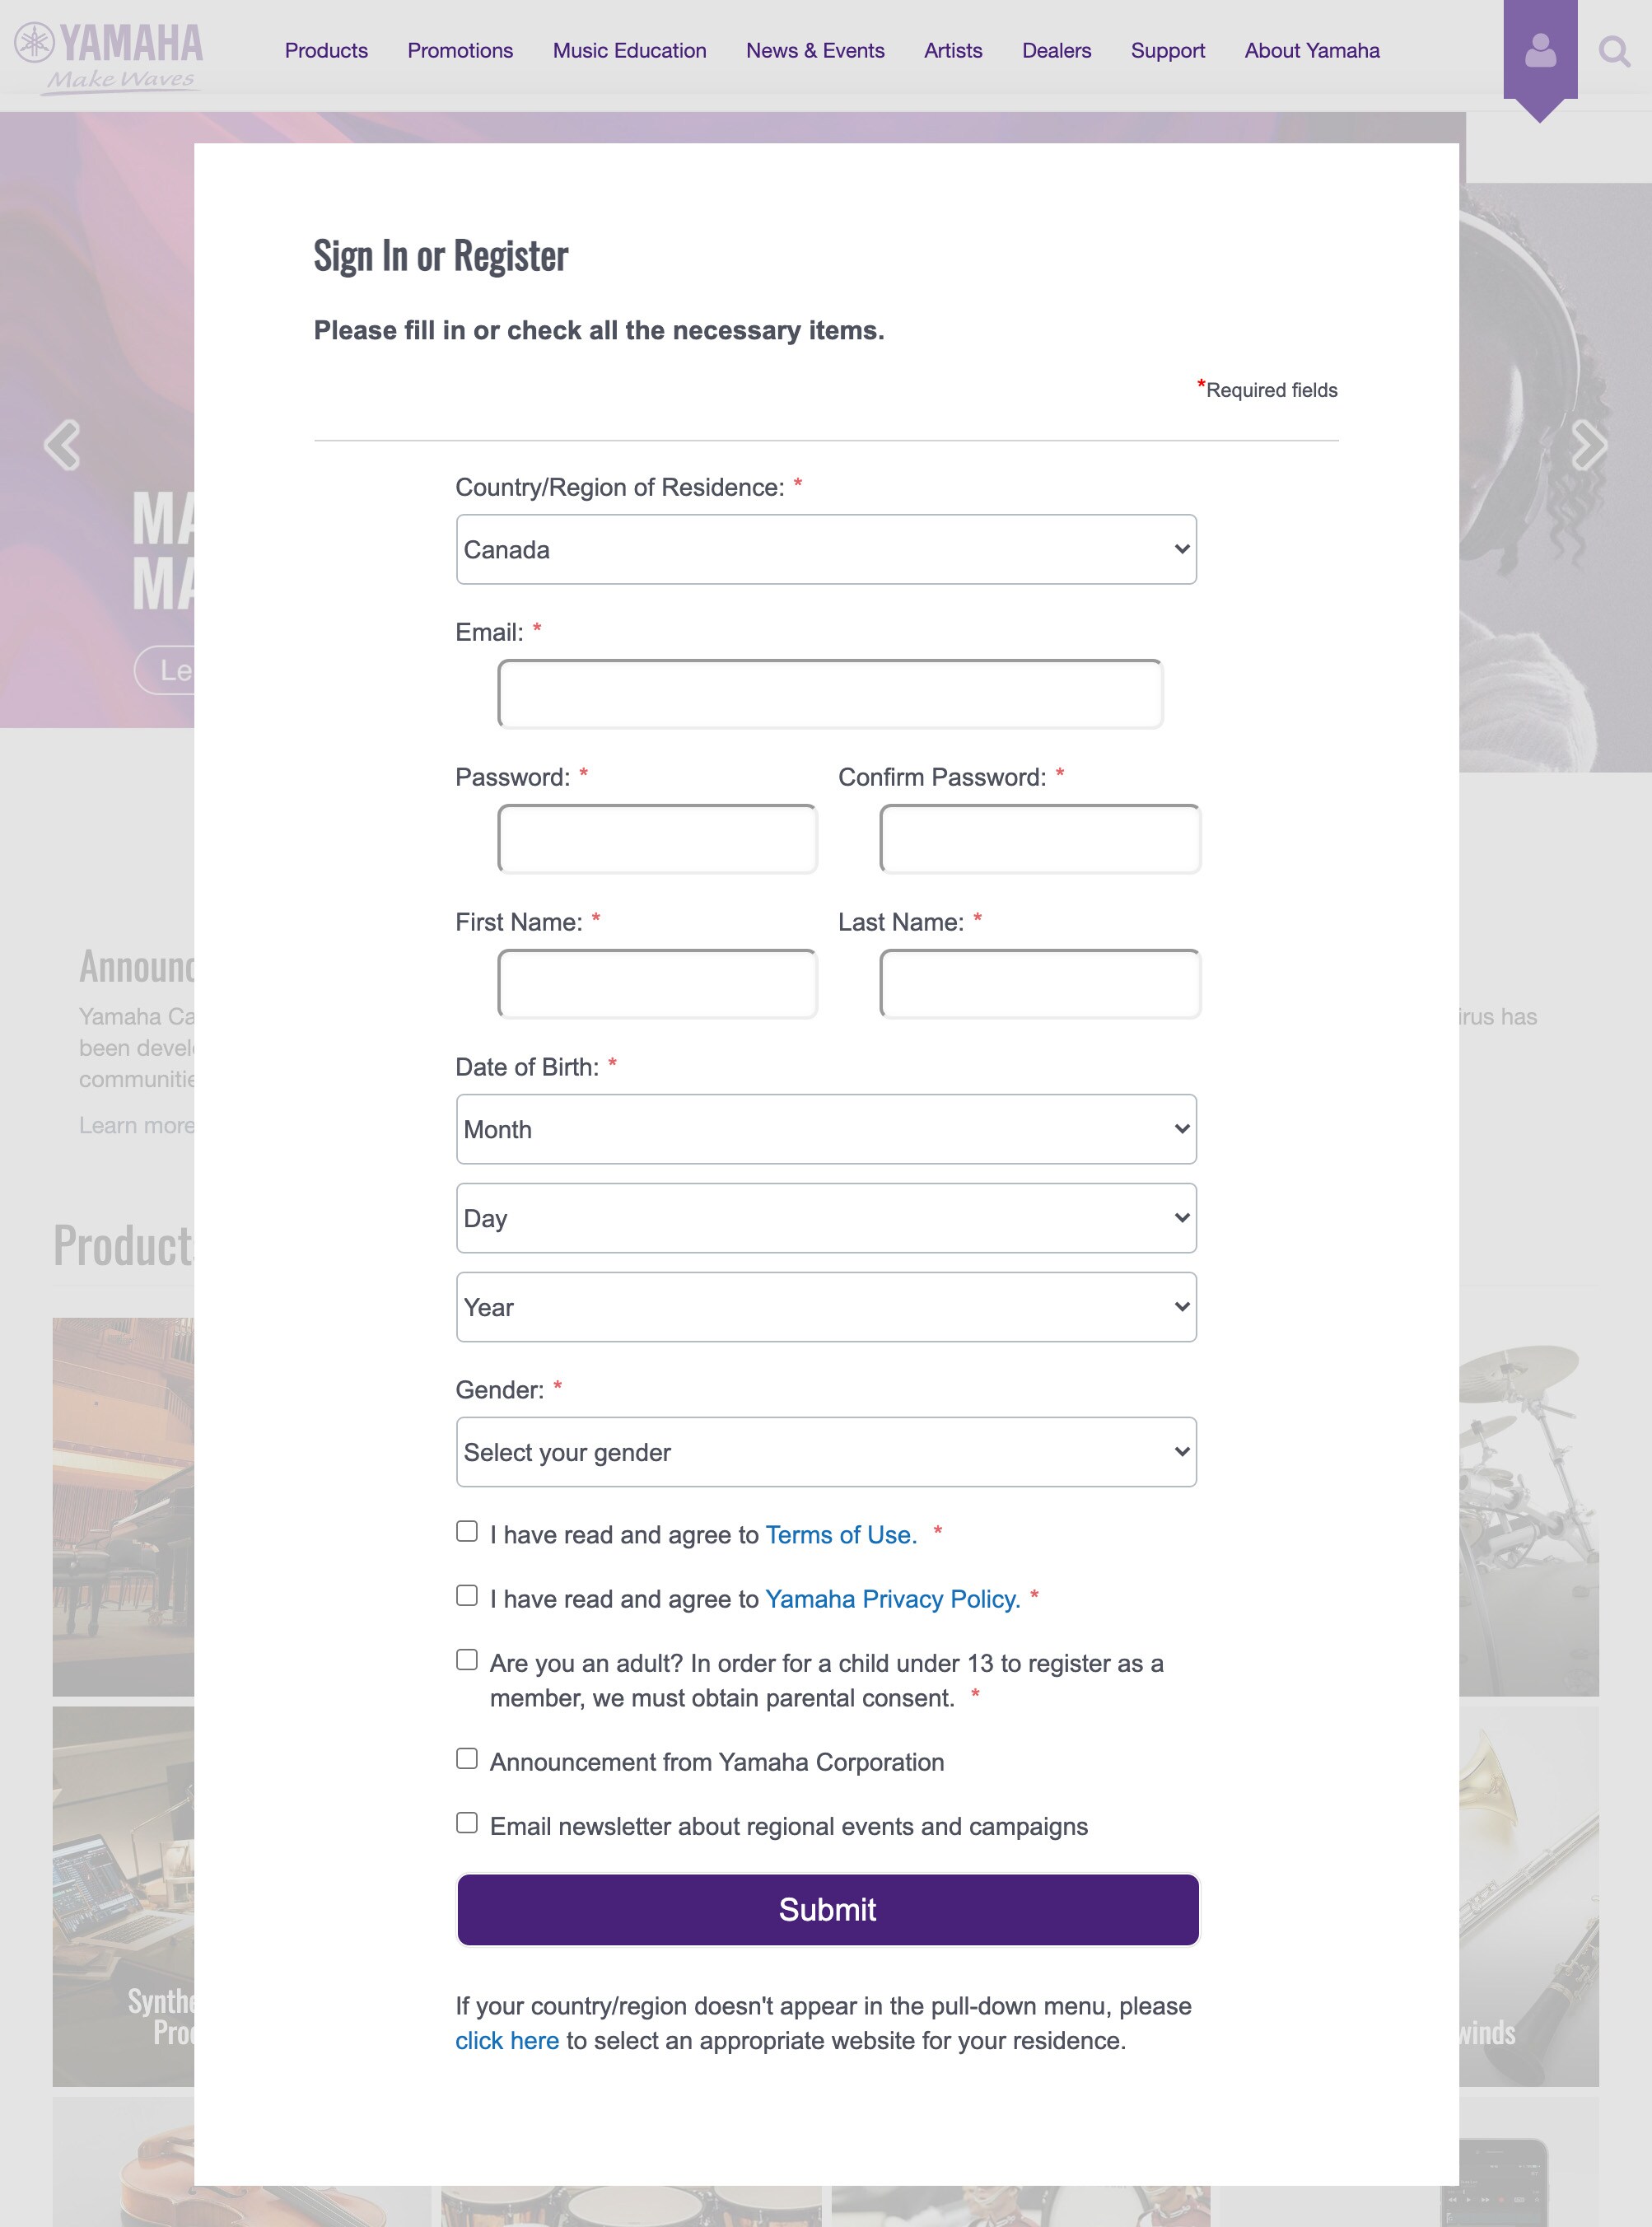Click the previous carousel arrow
This screenshot has height=2227, width=1652.
64,445
